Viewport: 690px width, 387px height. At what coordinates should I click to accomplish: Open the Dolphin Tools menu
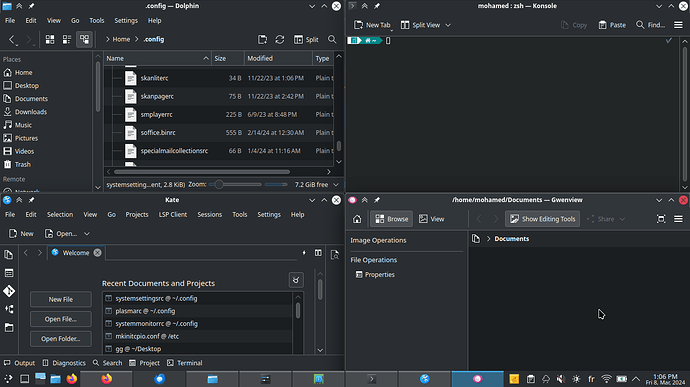tap(97, 21)
